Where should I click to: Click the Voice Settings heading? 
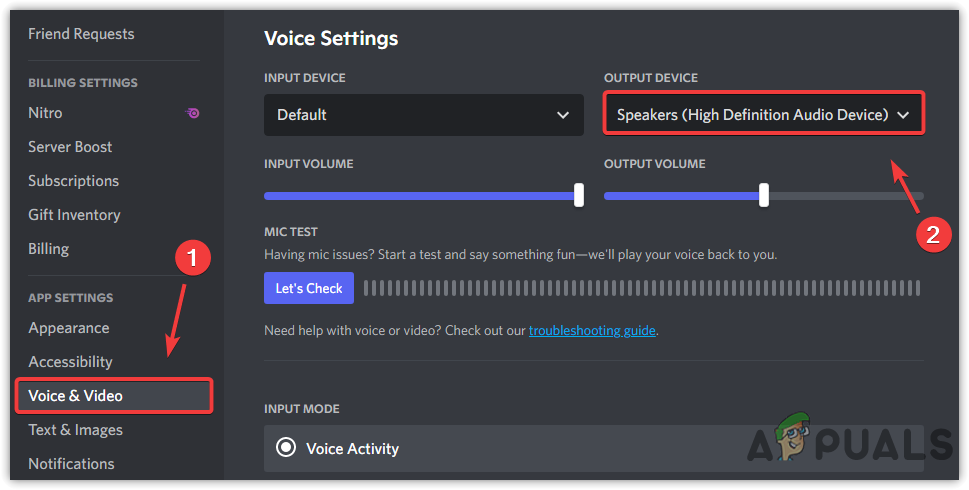click(x=331, y=38)
